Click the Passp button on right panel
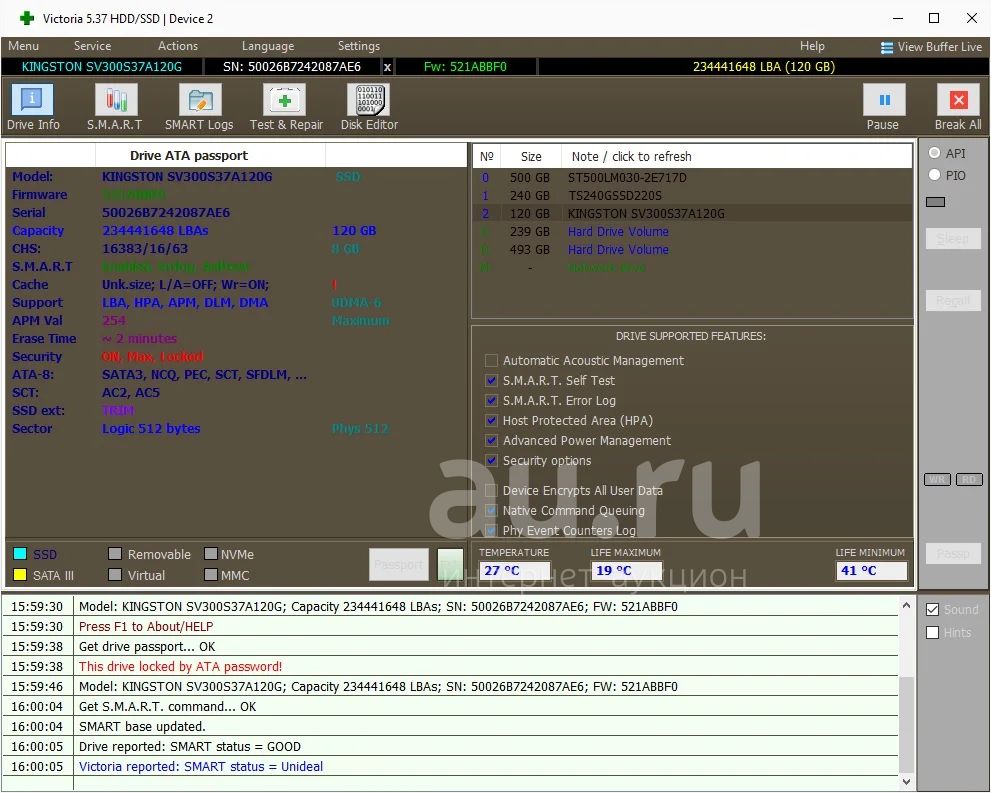 [x=953, y=554]
